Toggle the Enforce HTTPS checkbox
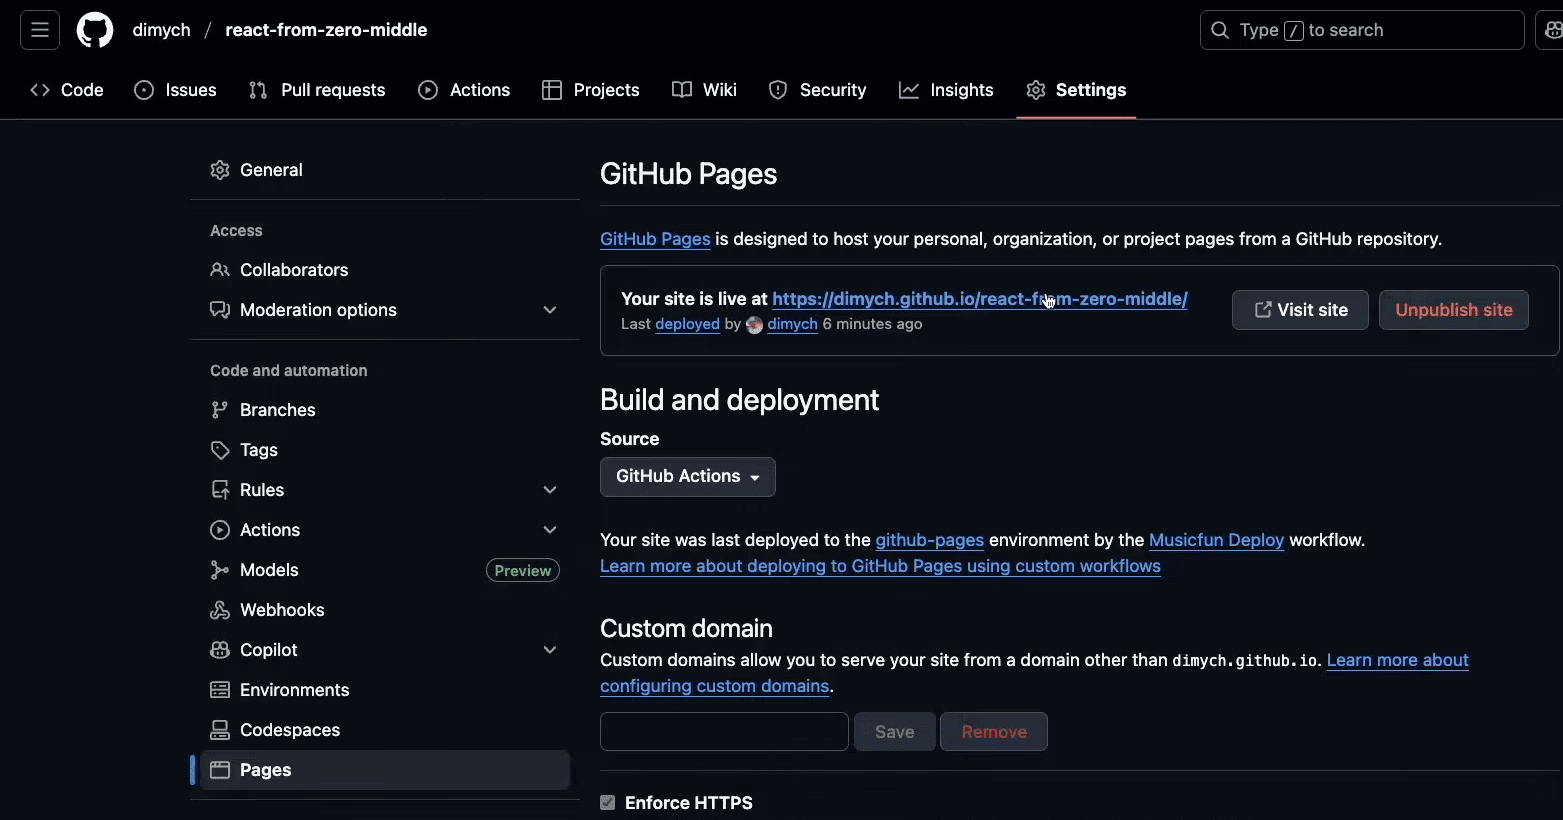1563x820 pixels. tap(608, 802)
